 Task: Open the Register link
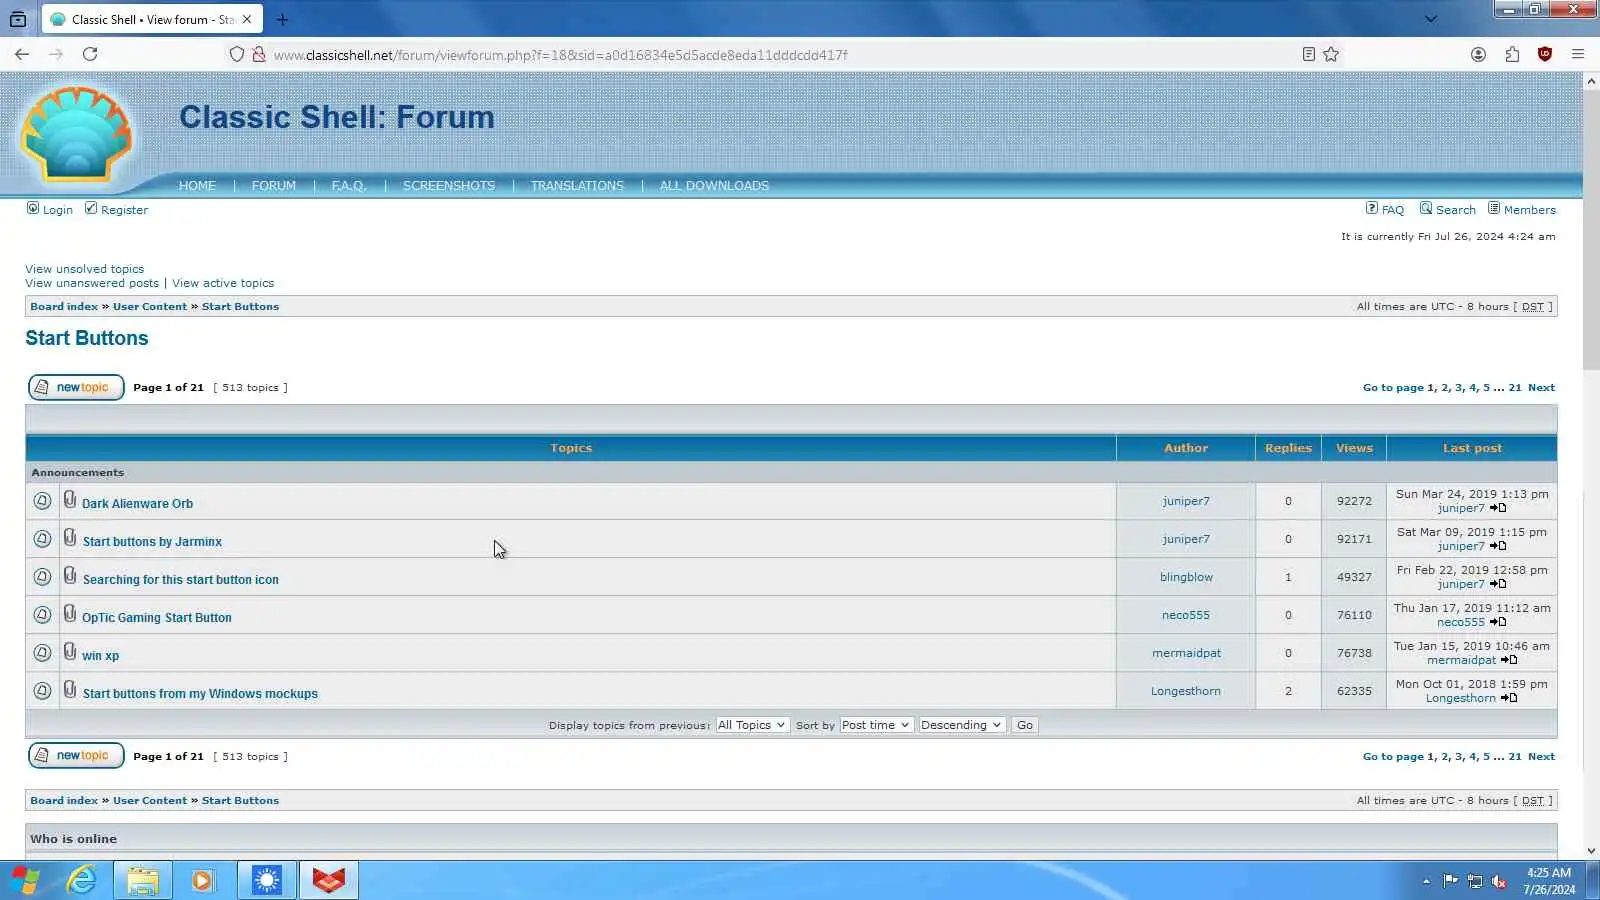click(124, 210)
